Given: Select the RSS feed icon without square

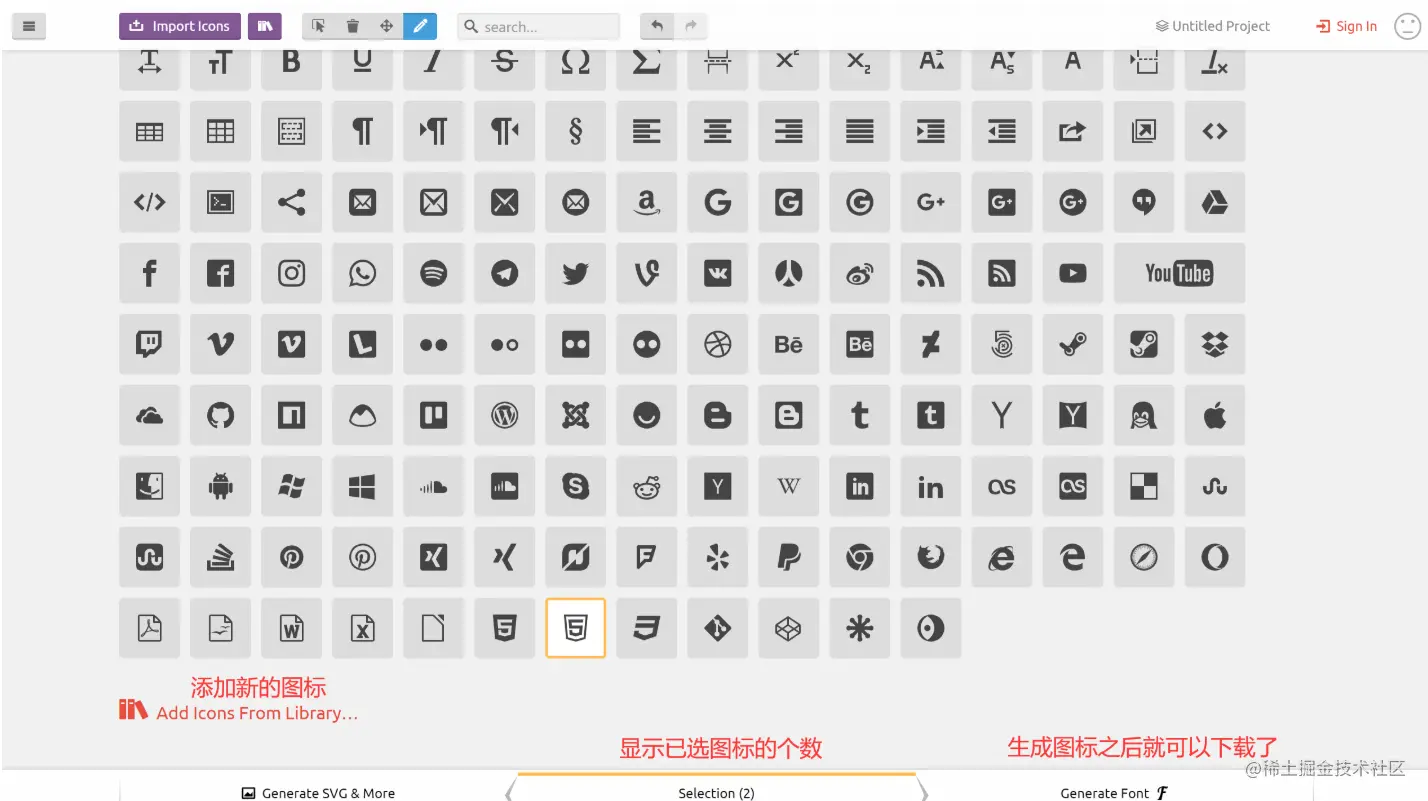Looking at the screenshot, I should tap(931, 273).
